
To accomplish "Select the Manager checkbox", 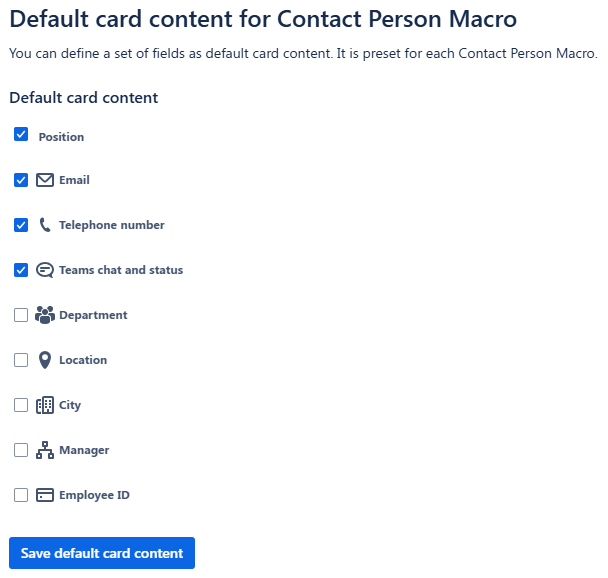I will pos(21,450).
